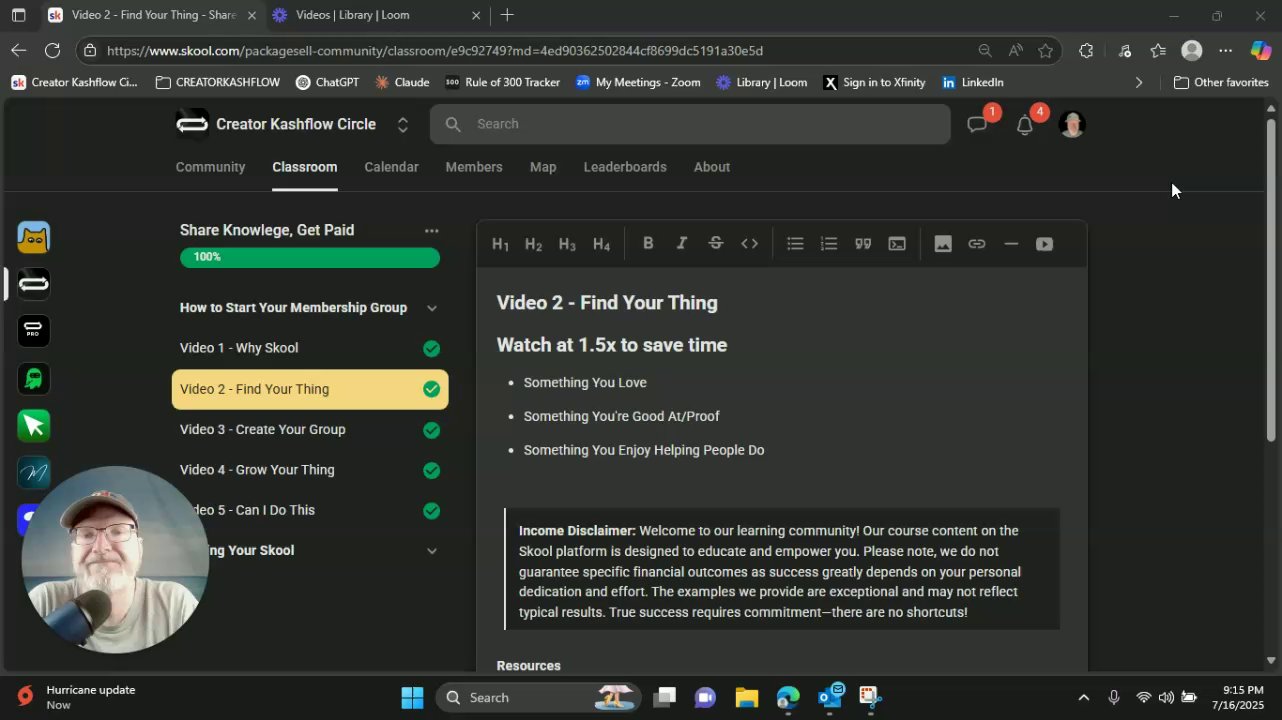Open Creator Kashflow Circle chat messages
This screenshot has height=720, width=1282.
977,123
